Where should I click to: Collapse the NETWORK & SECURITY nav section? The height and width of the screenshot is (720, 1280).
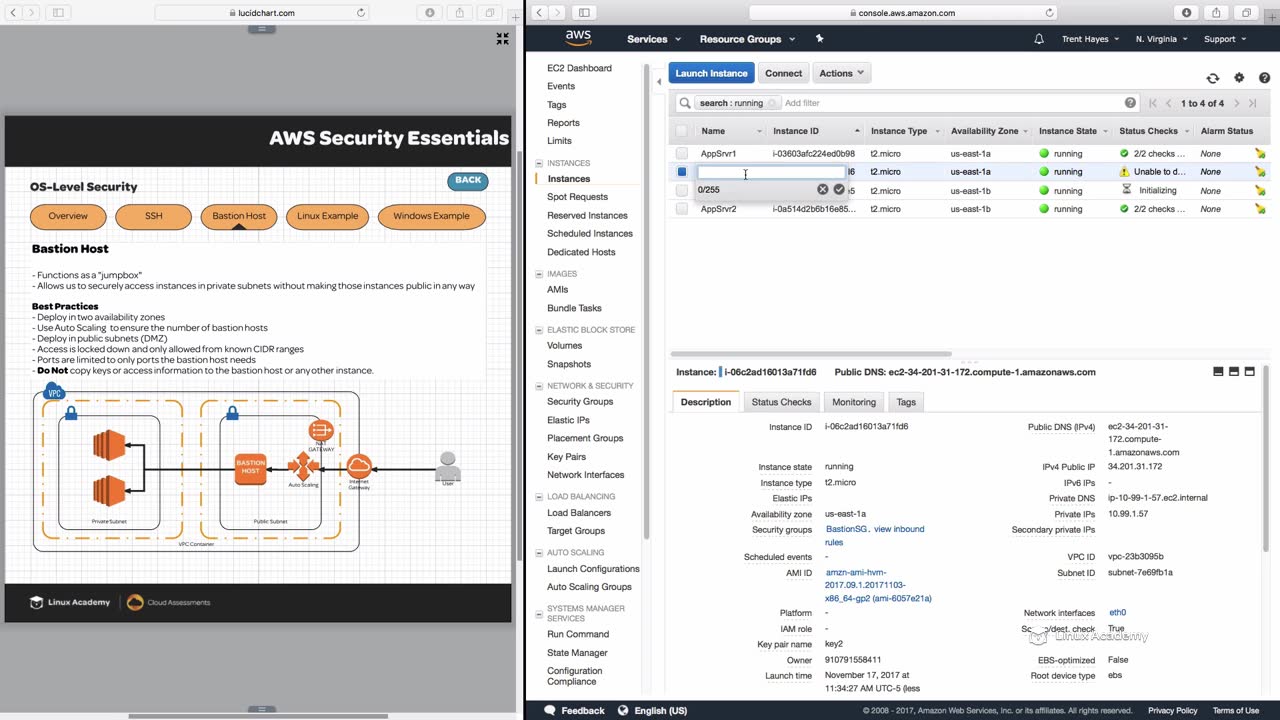(x=540, y=386)
